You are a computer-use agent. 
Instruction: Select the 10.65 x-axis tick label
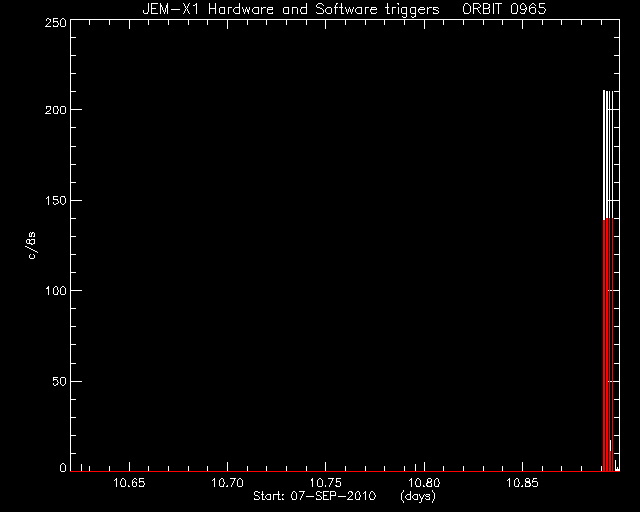(x=129, y=483)
